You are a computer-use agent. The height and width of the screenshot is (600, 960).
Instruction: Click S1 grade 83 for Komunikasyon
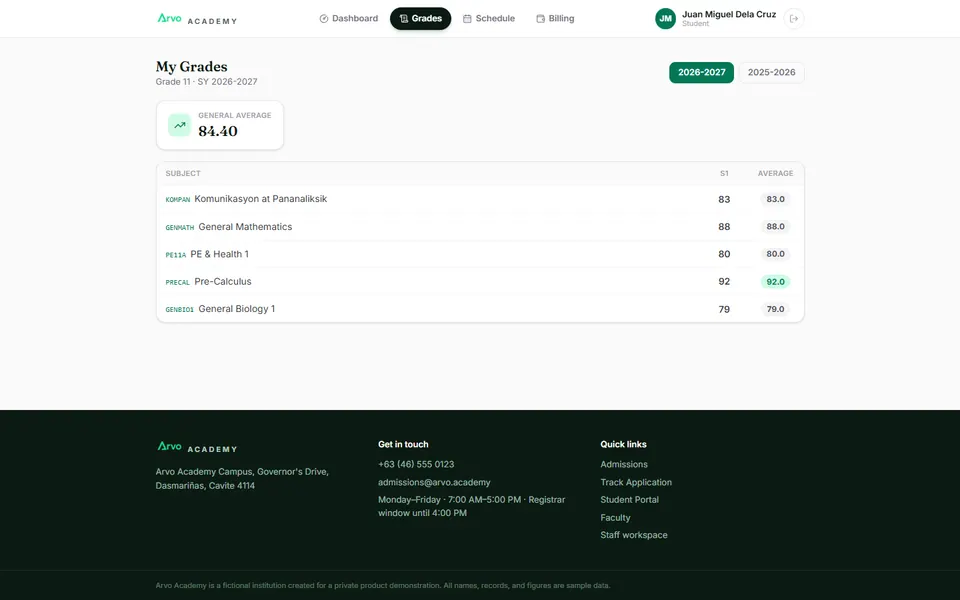[x=724, y=199]
